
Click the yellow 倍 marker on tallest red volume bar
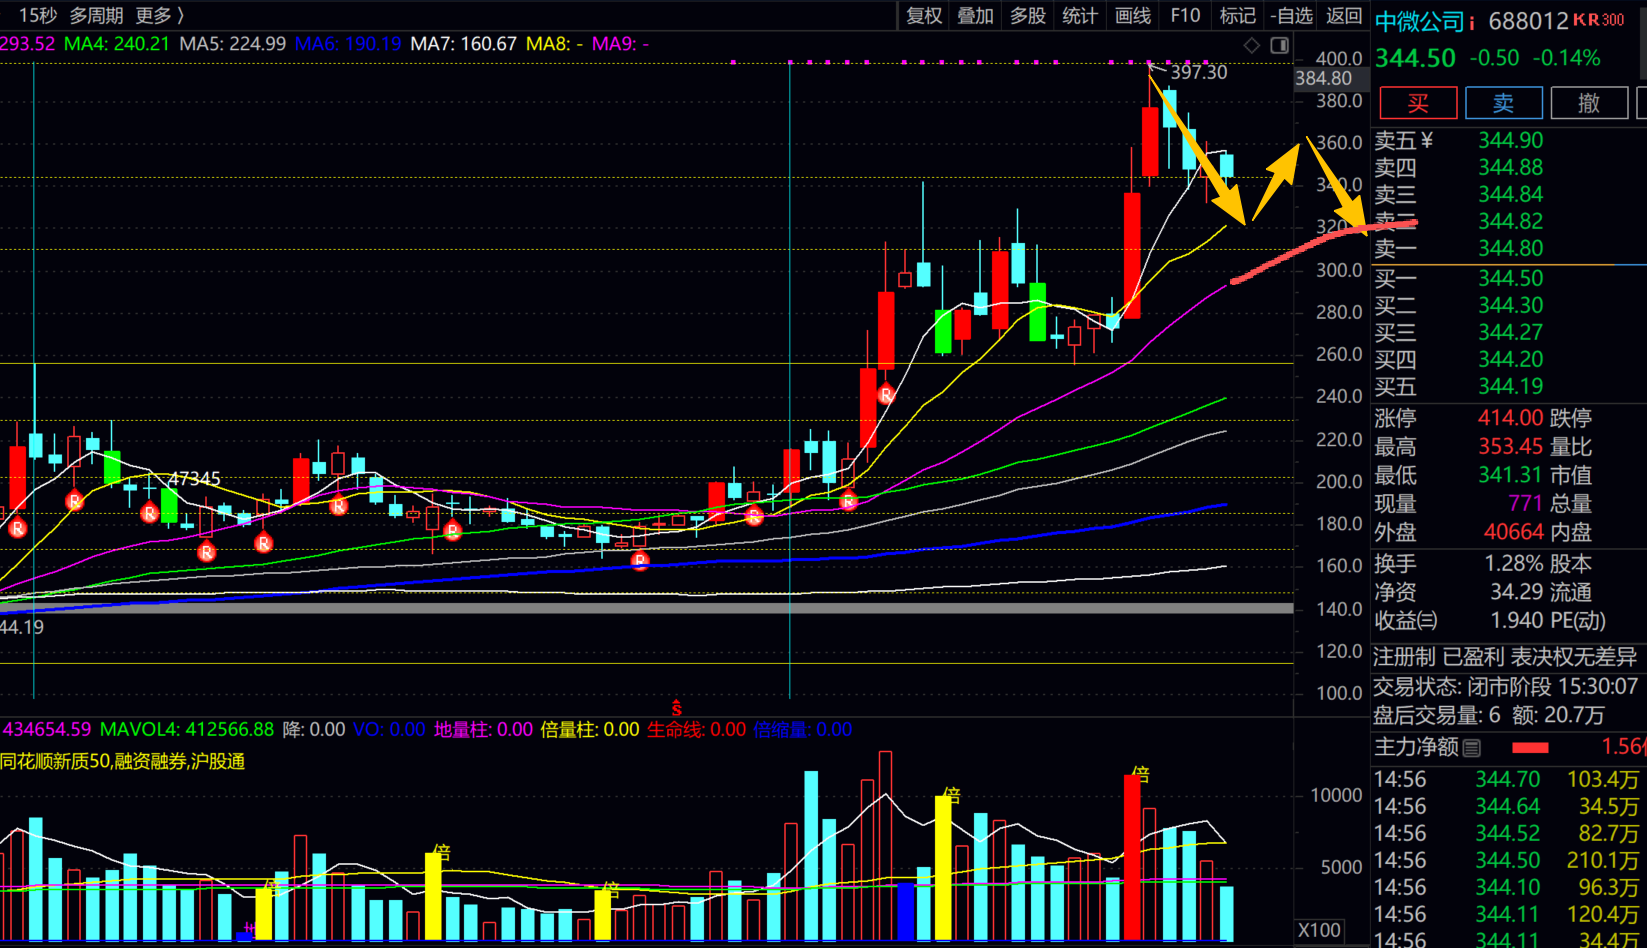(1140, 774)
